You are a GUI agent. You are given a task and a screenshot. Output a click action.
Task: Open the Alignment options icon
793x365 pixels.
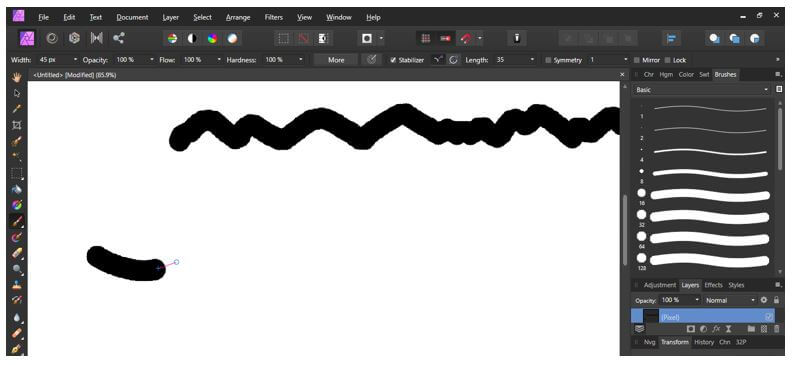672,38
